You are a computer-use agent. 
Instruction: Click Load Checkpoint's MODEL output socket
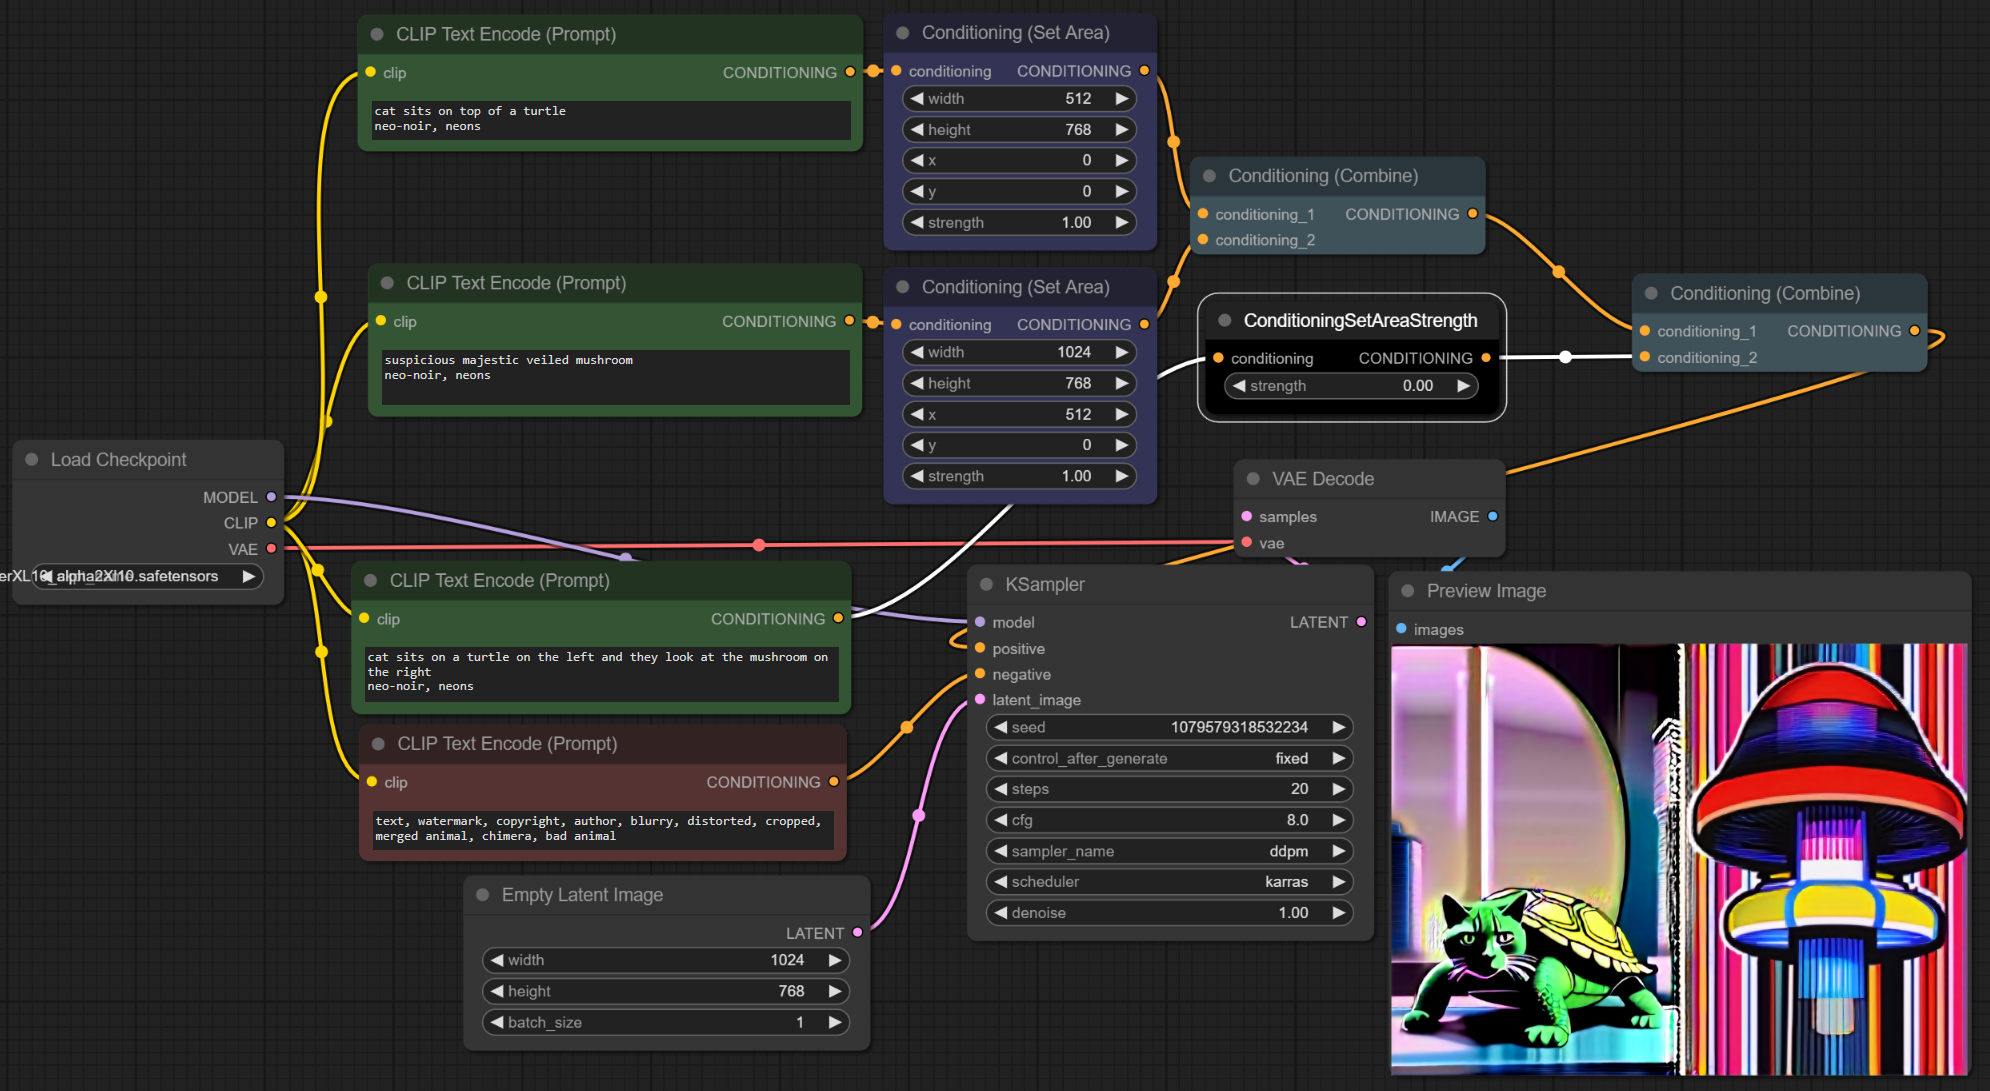pos(271,497)
